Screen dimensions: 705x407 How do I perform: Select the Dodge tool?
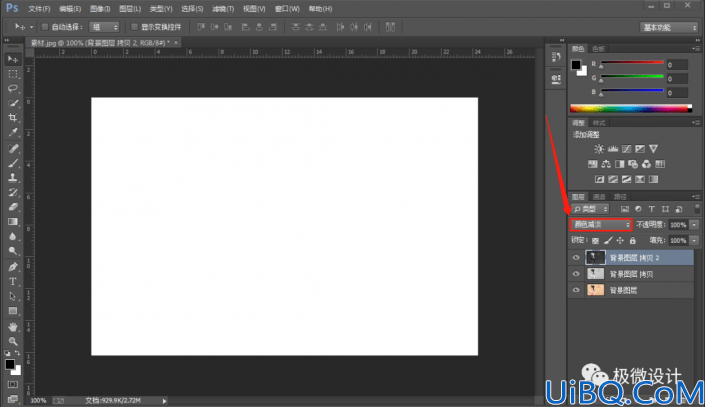13,251
